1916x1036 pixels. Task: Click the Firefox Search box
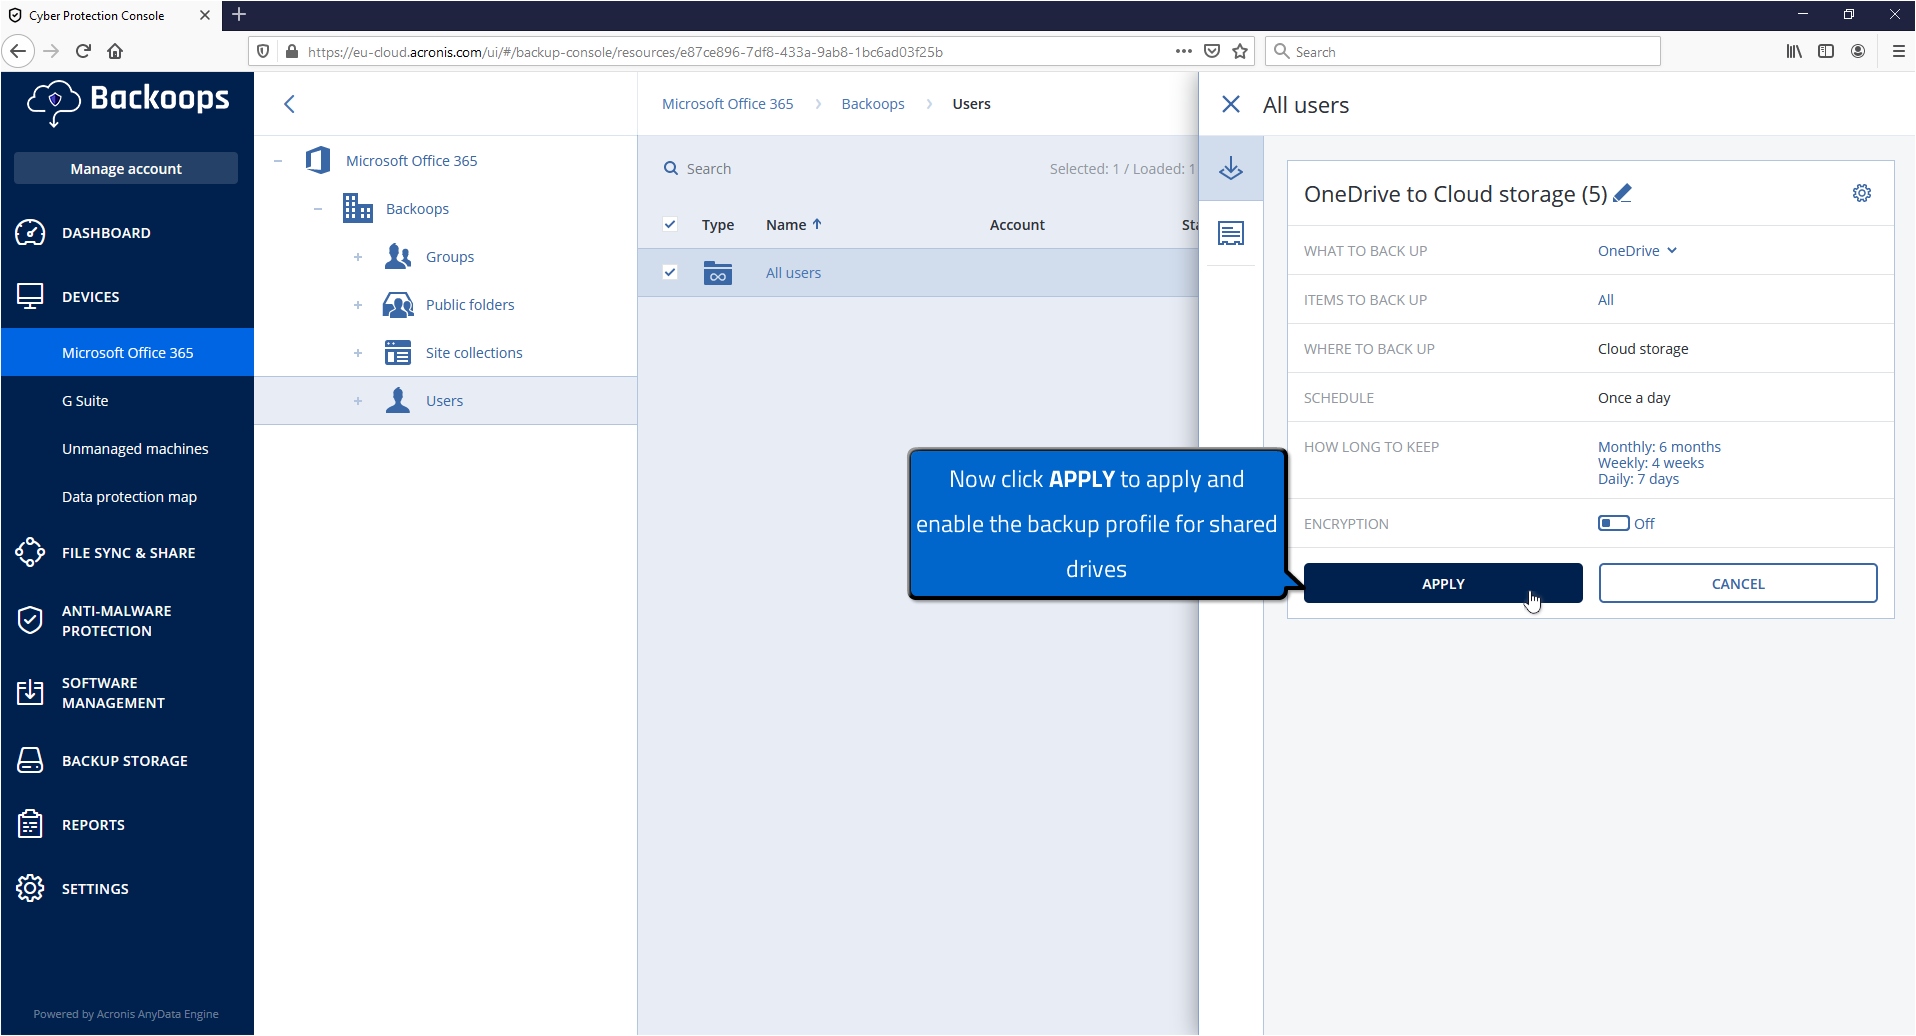tap(1463, 51)
